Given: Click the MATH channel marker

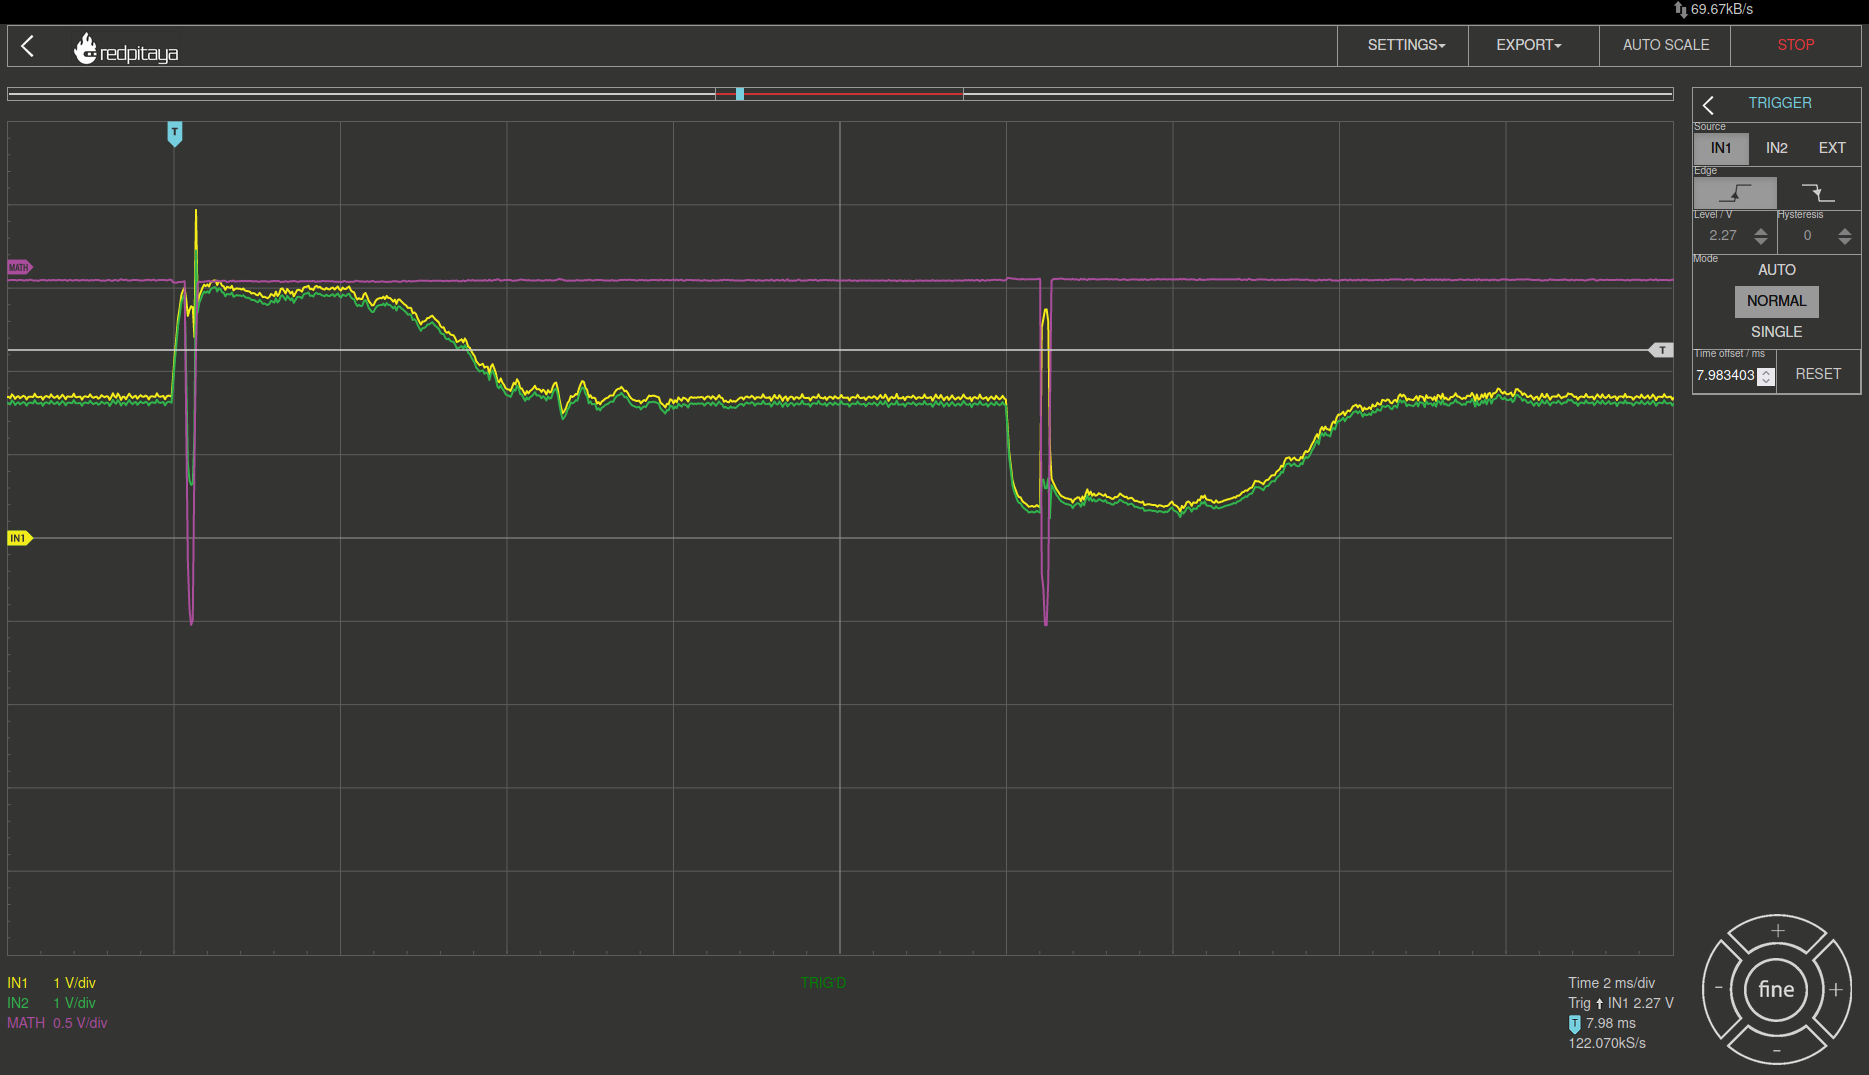Looking at the screenshot, I should [20, 267].
